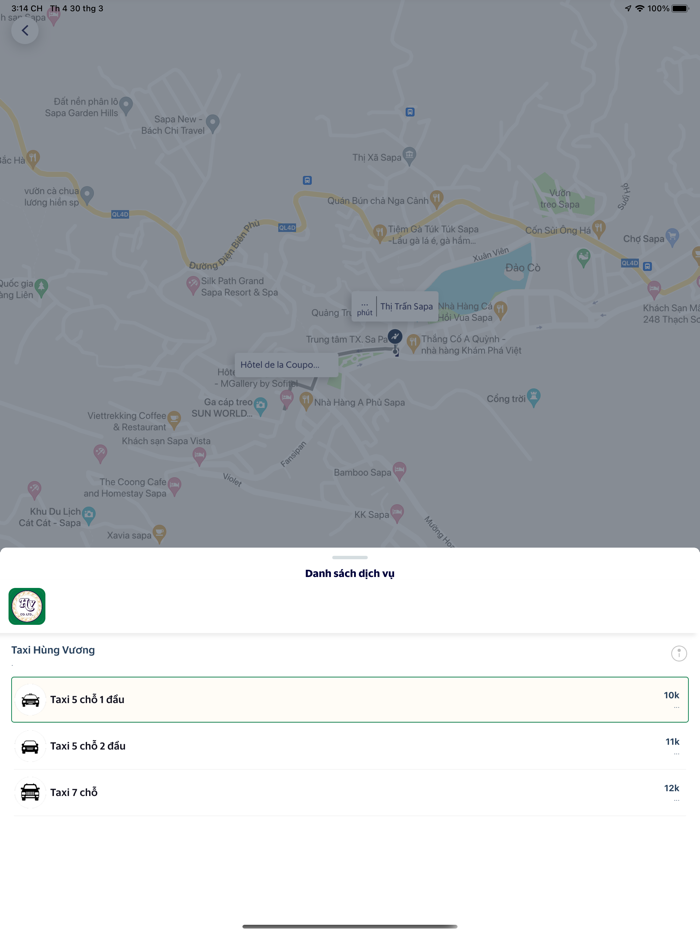
Task: Open the Taxi Hùng Vương provider logo
Action: [x=26, y=605]
